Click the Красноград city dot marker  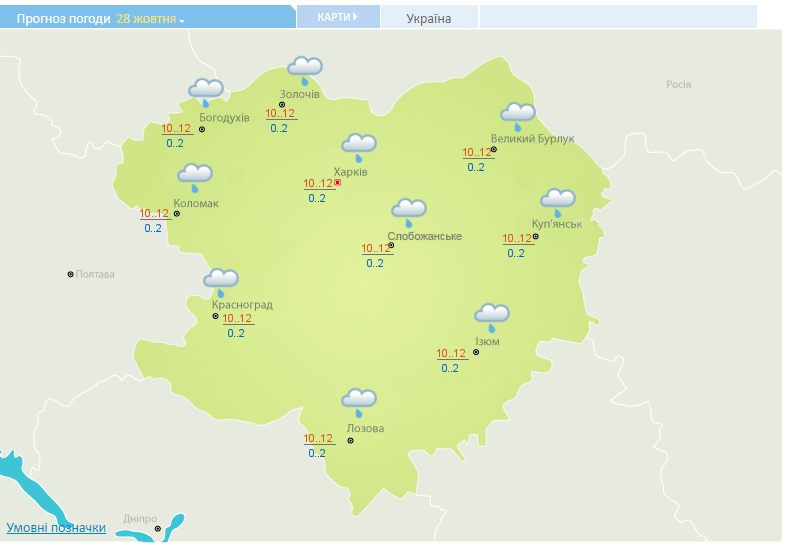click(x=216, y=316)
